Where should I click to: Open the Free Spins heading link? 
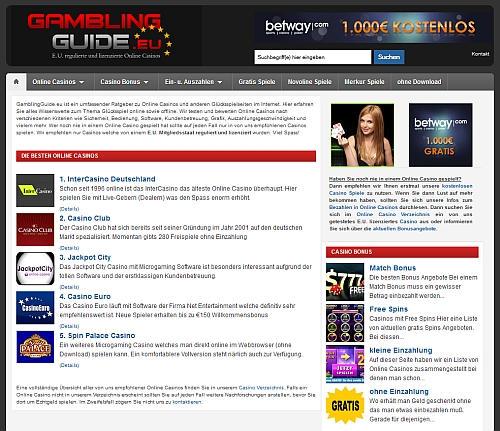[x=389, y=309]
